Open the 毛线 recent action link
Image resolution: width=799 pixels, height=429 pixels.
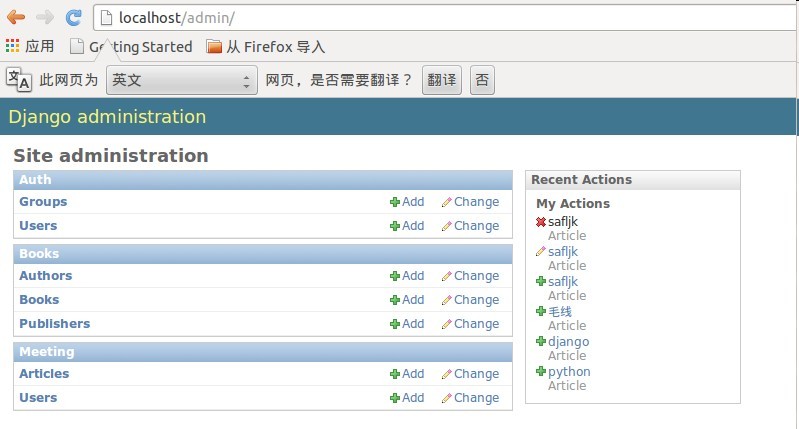coord(560,311)
